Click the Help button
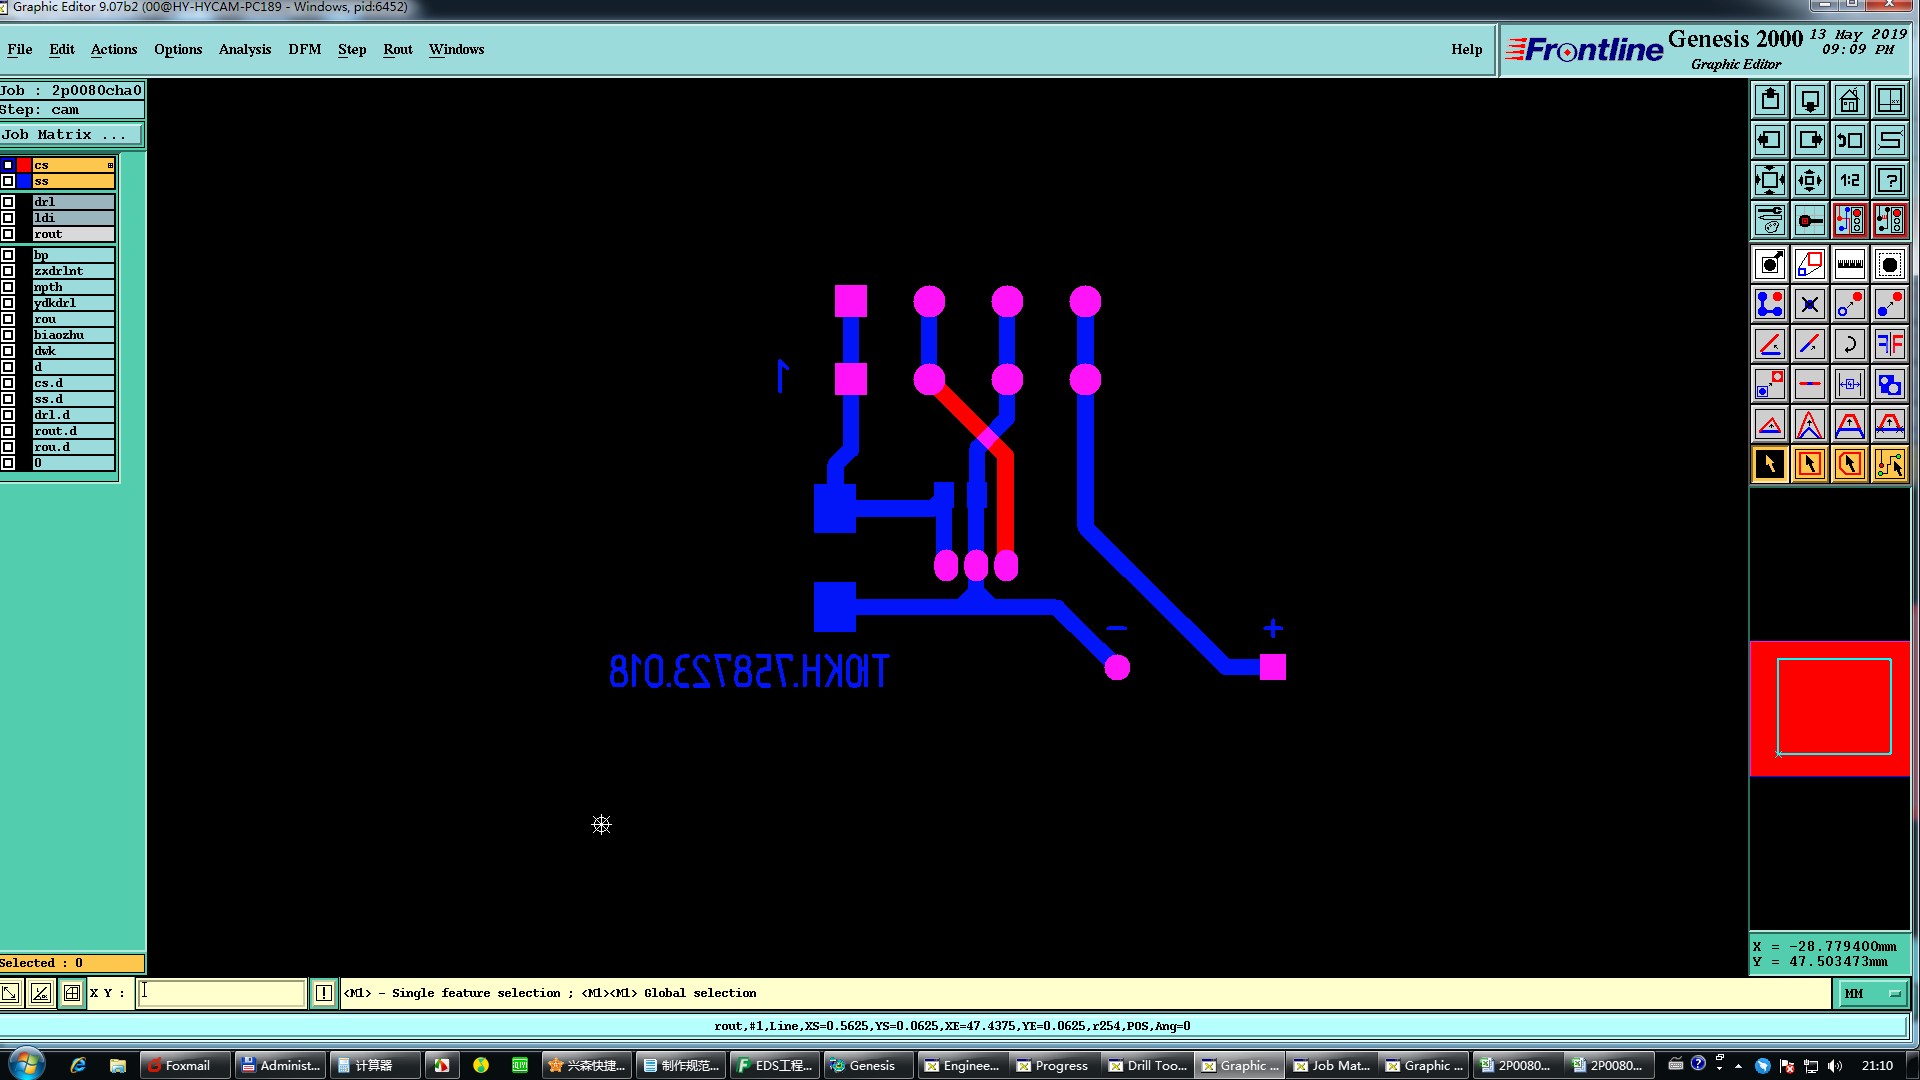The width and height of the screenshot is (1920, 1080). (1466, 49)
